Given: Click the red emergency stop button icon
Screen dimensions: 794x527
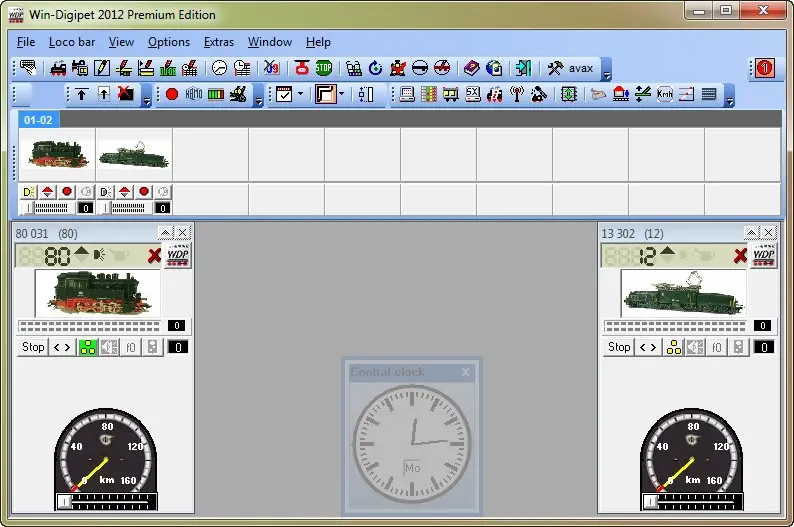Looking at the screenshot, I should click(302, 68).
